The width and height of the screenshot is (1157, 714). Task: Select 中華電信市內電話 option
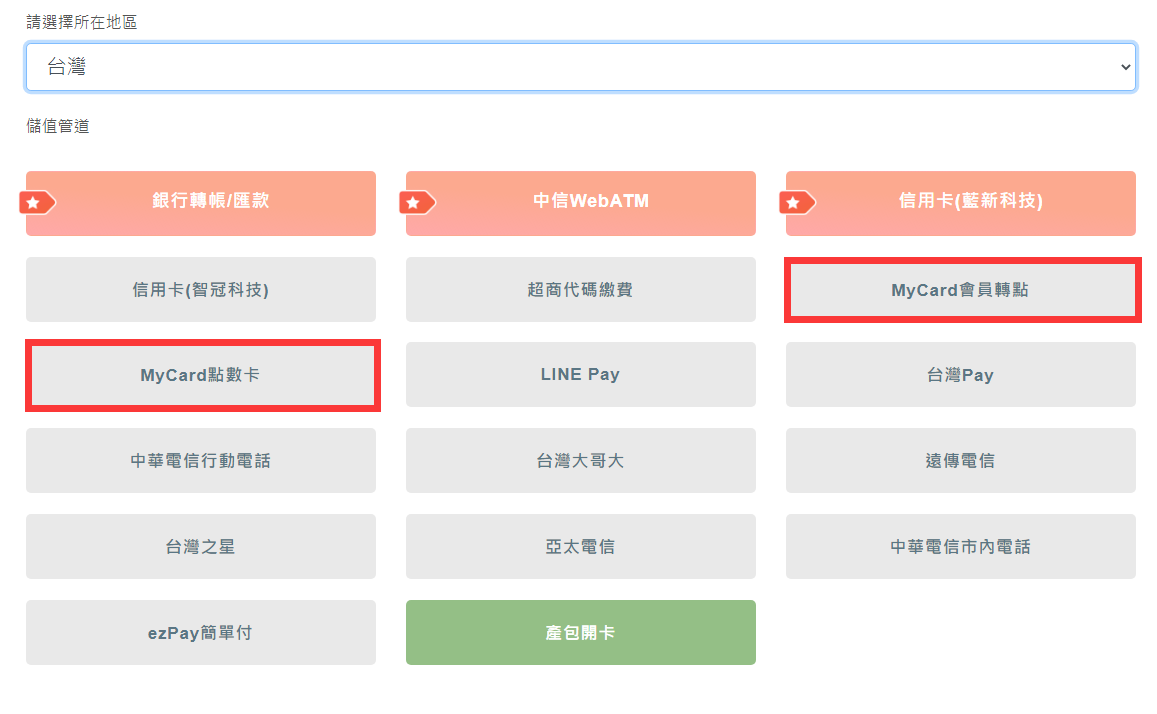[961, 547]
